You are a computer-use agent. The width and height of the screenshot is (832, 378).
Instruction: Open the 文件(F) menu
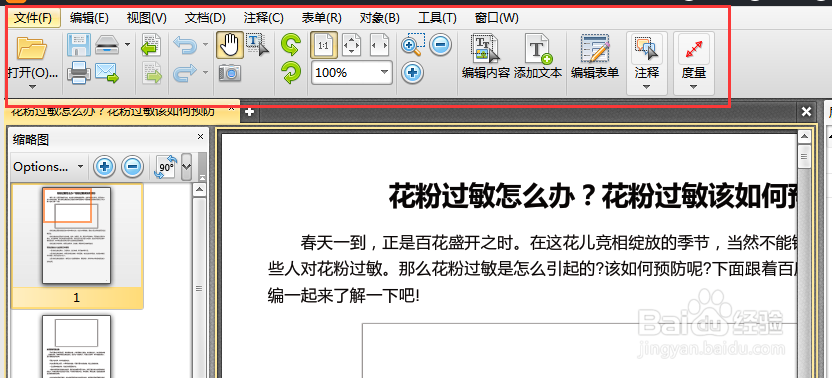click(33, 18)
